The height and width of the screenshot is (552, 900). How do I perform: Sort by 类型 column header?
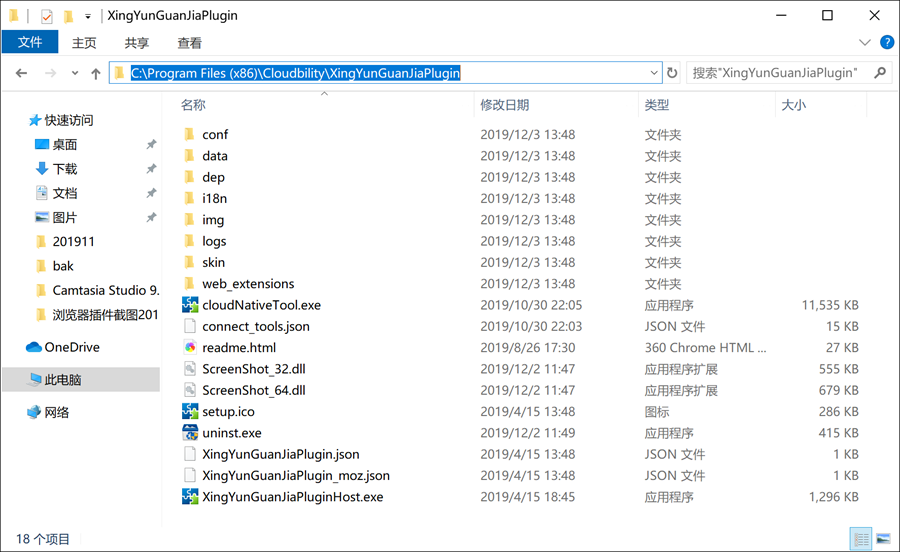click(657, 105)
